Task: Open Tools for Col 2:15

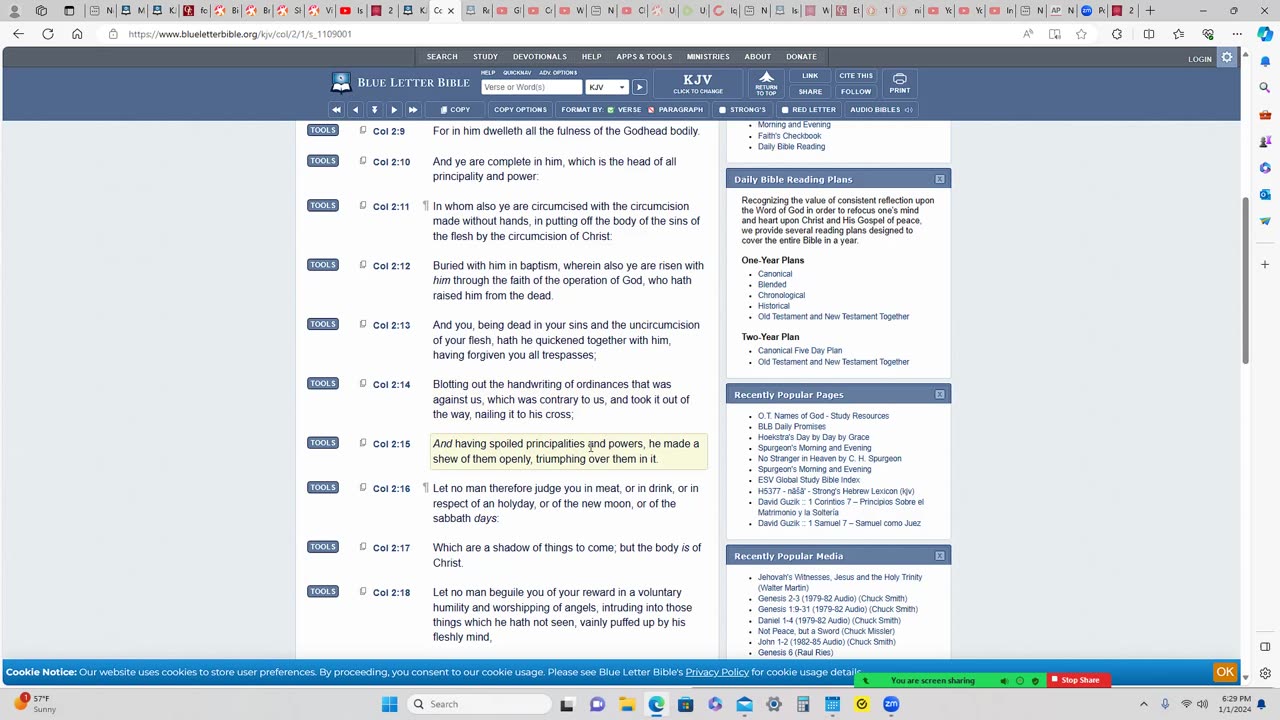Action: [x=323, y=442]
